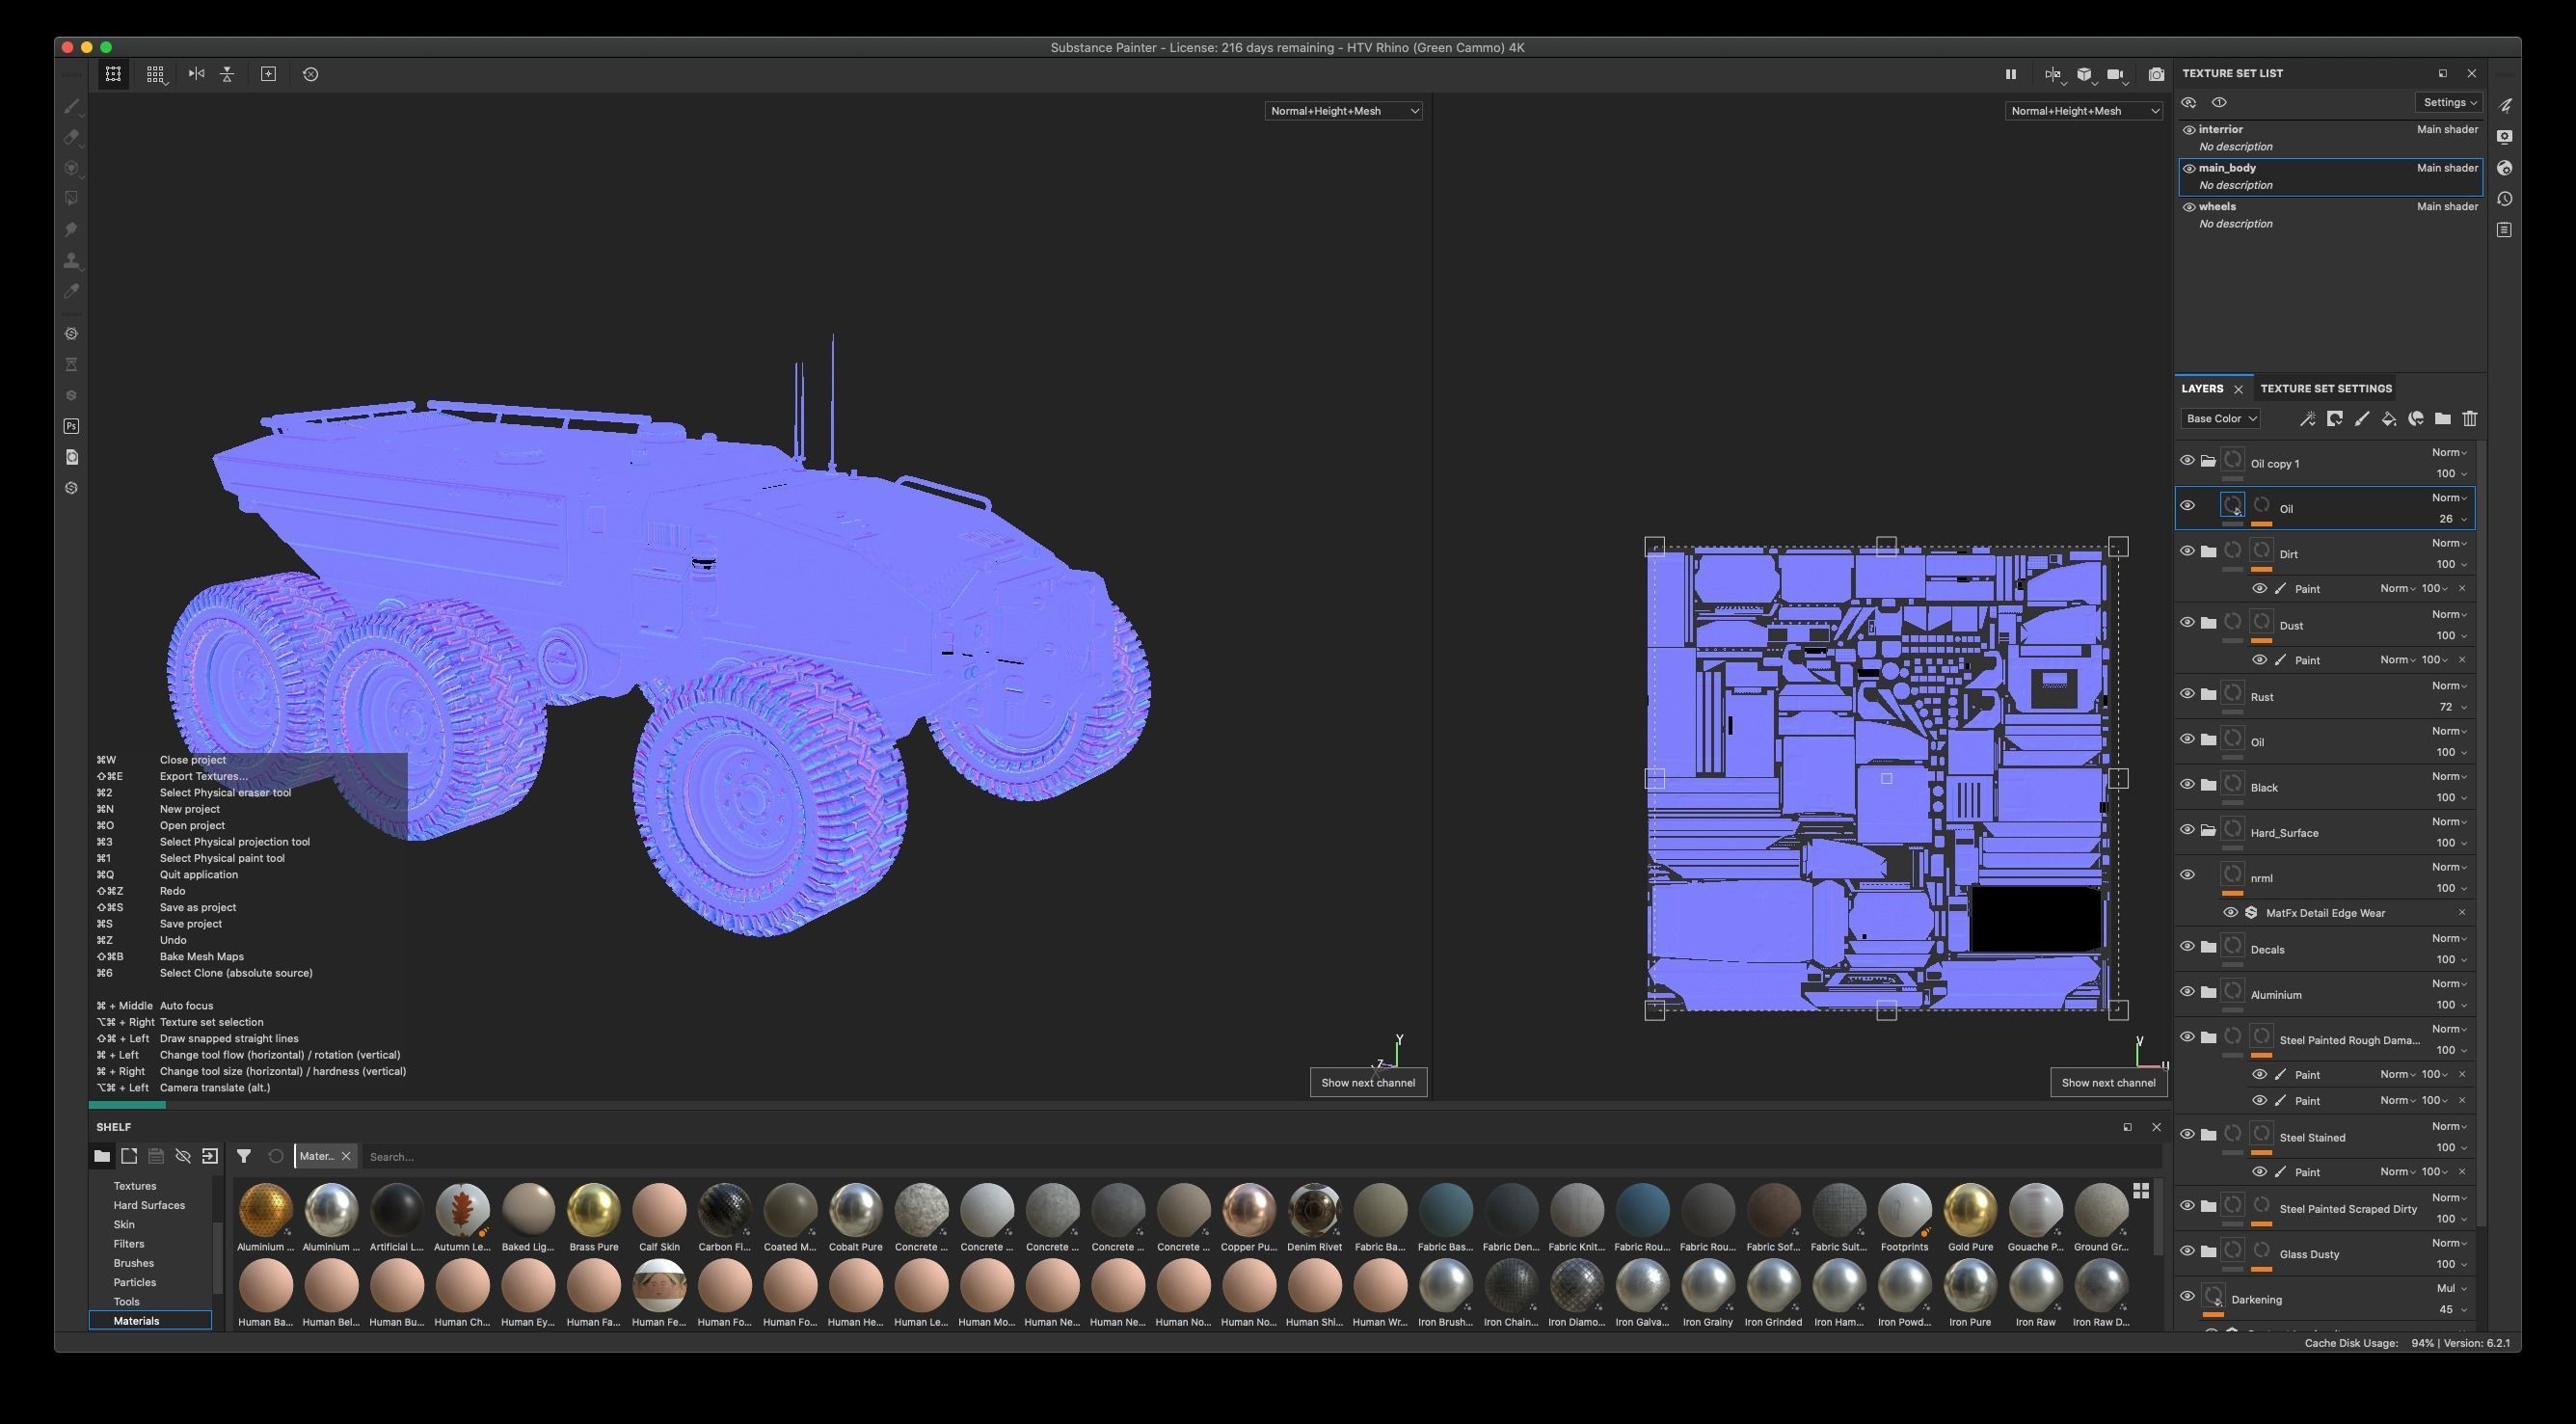Click Show next channel in 2D view

pyautogui.click(x=2108, y=1083)
